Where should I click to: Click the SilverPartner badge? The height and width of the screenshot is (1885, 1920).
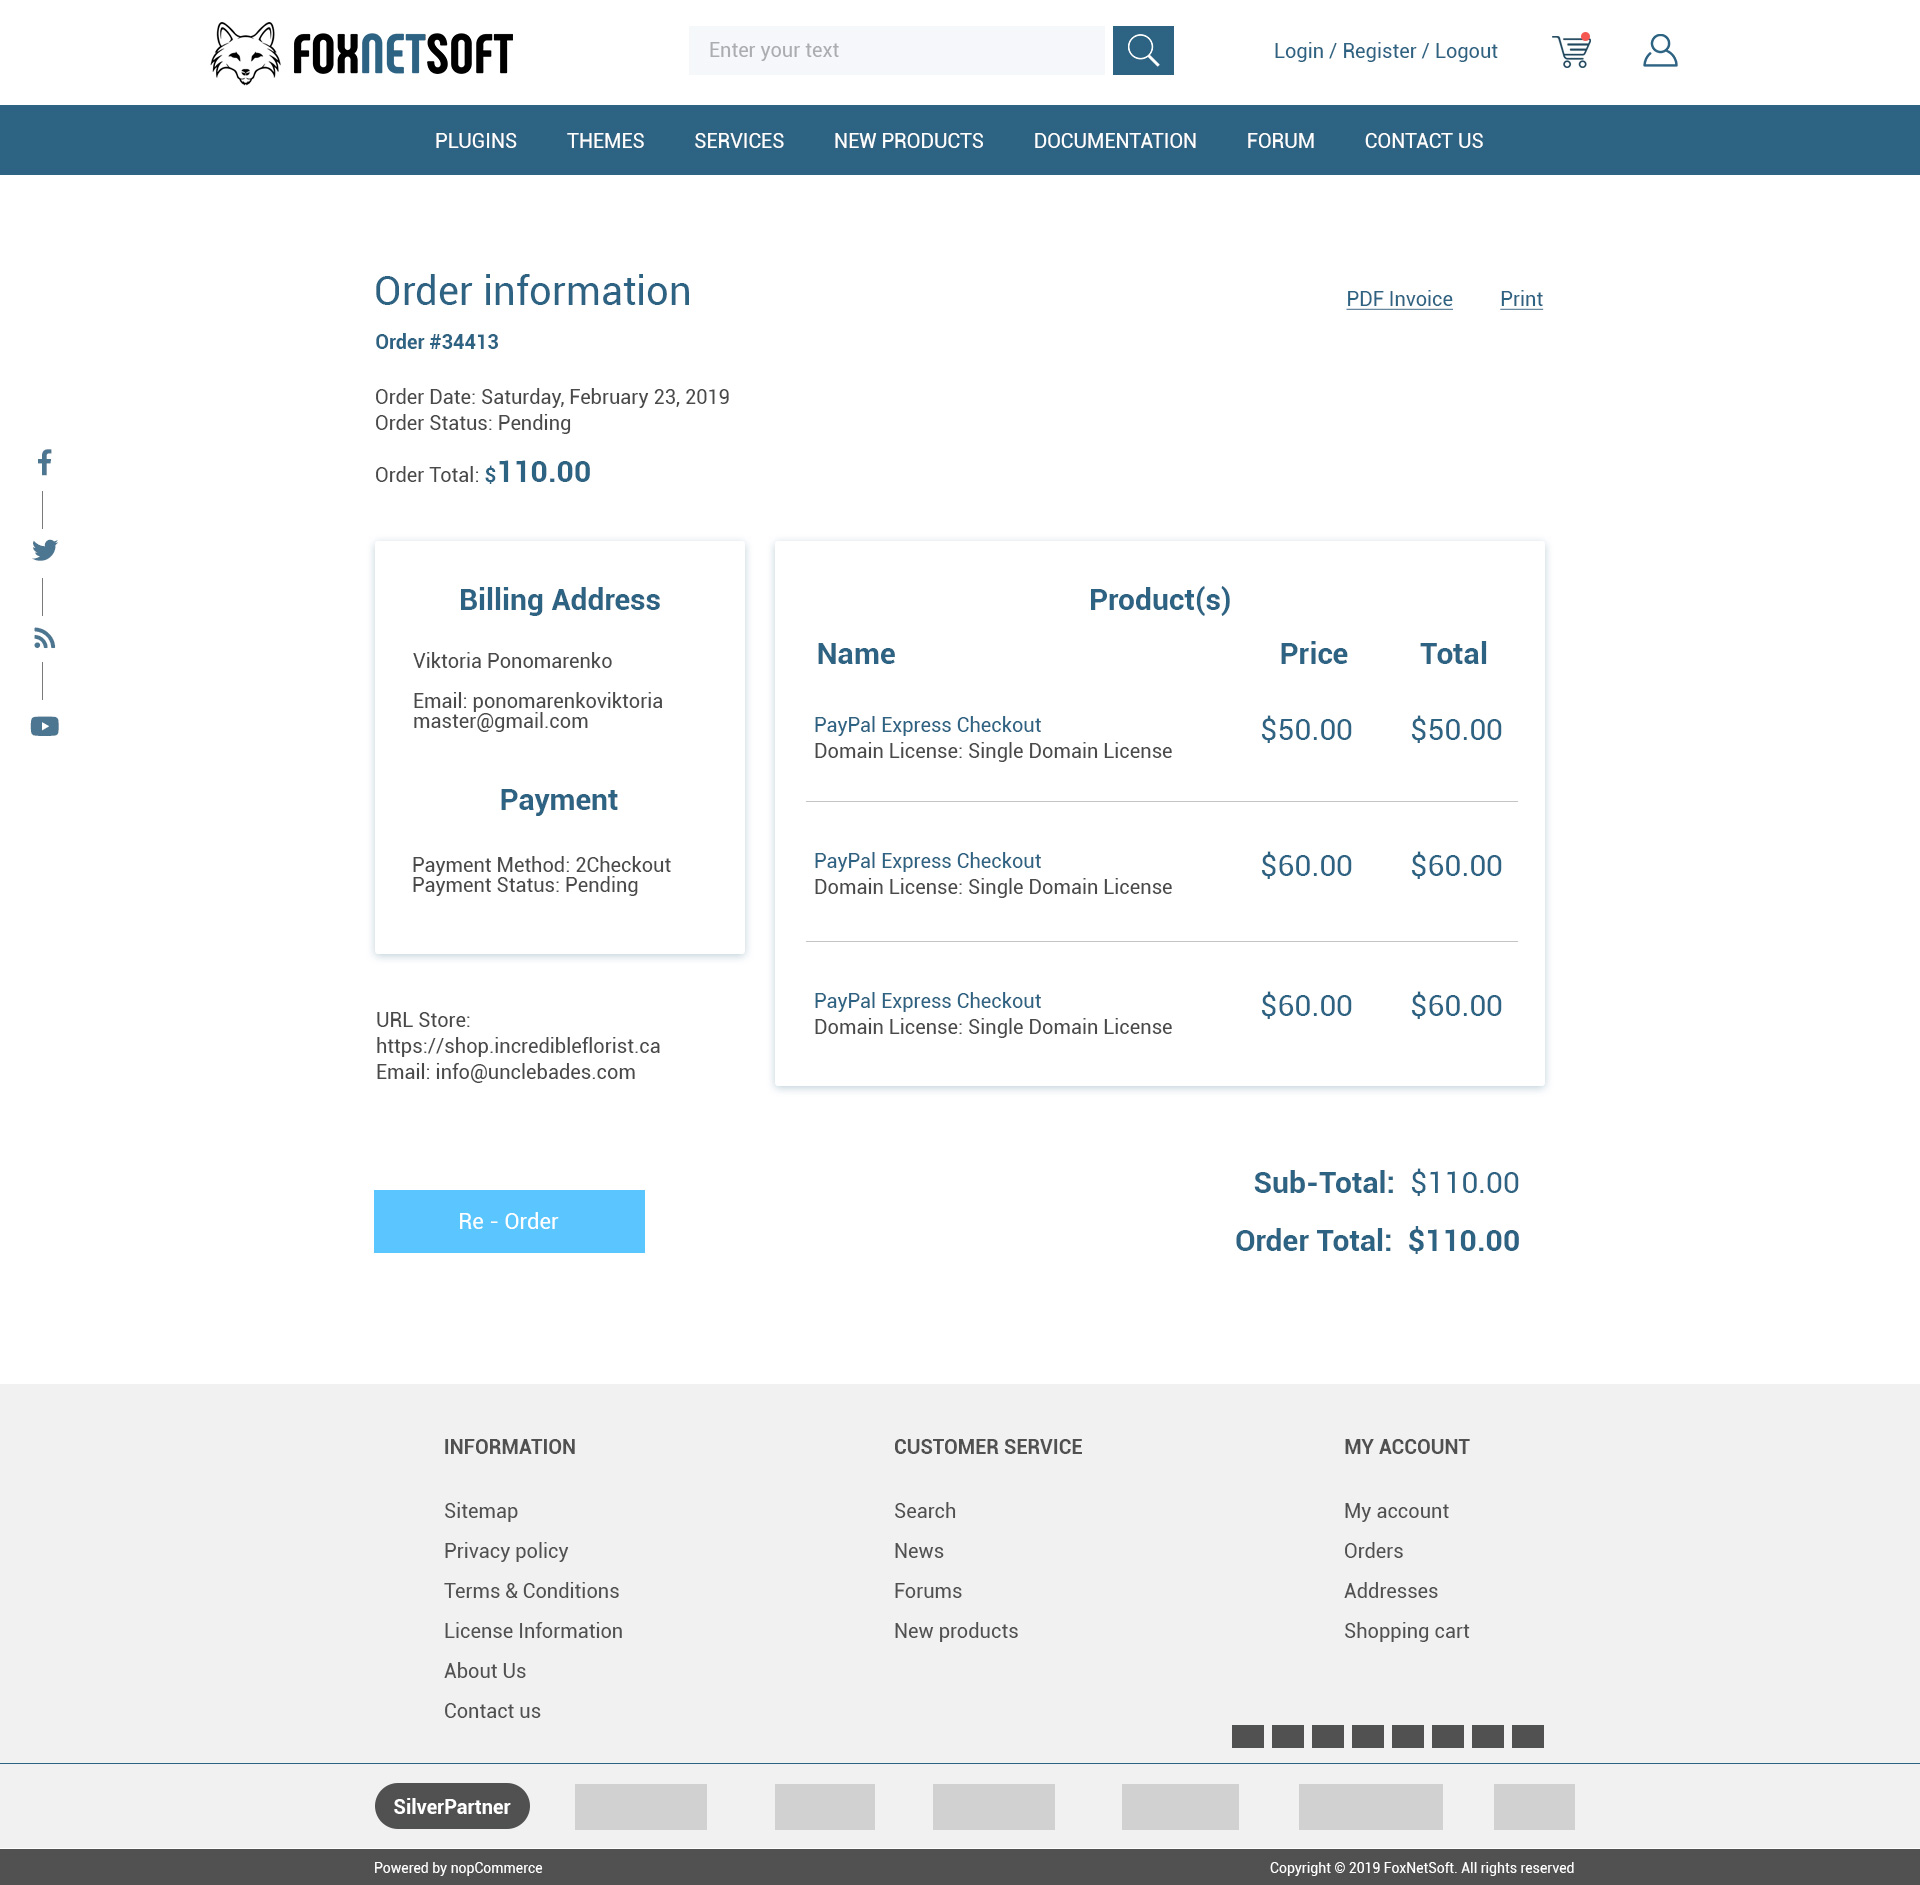coord(451,1806)
